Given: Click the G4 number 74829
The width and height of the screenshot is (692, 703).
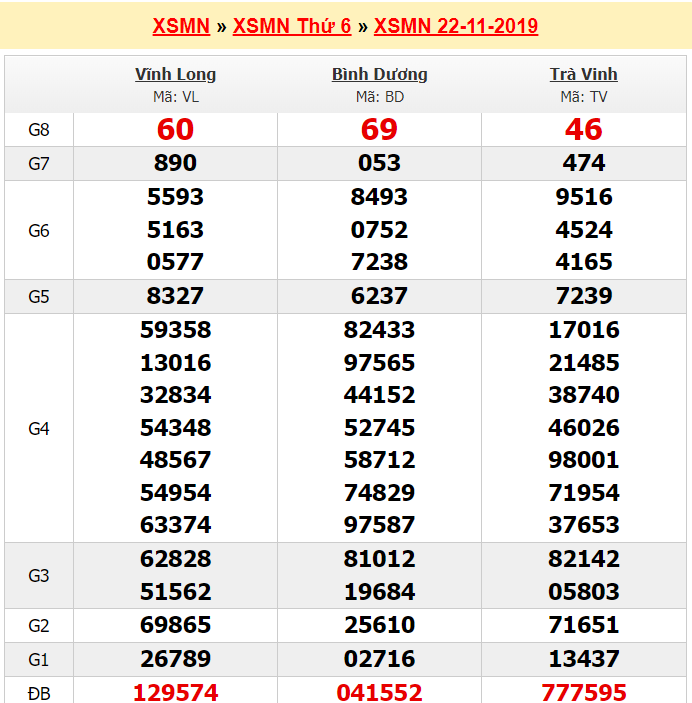Looking at the screenshot, I should click(379, 493).
